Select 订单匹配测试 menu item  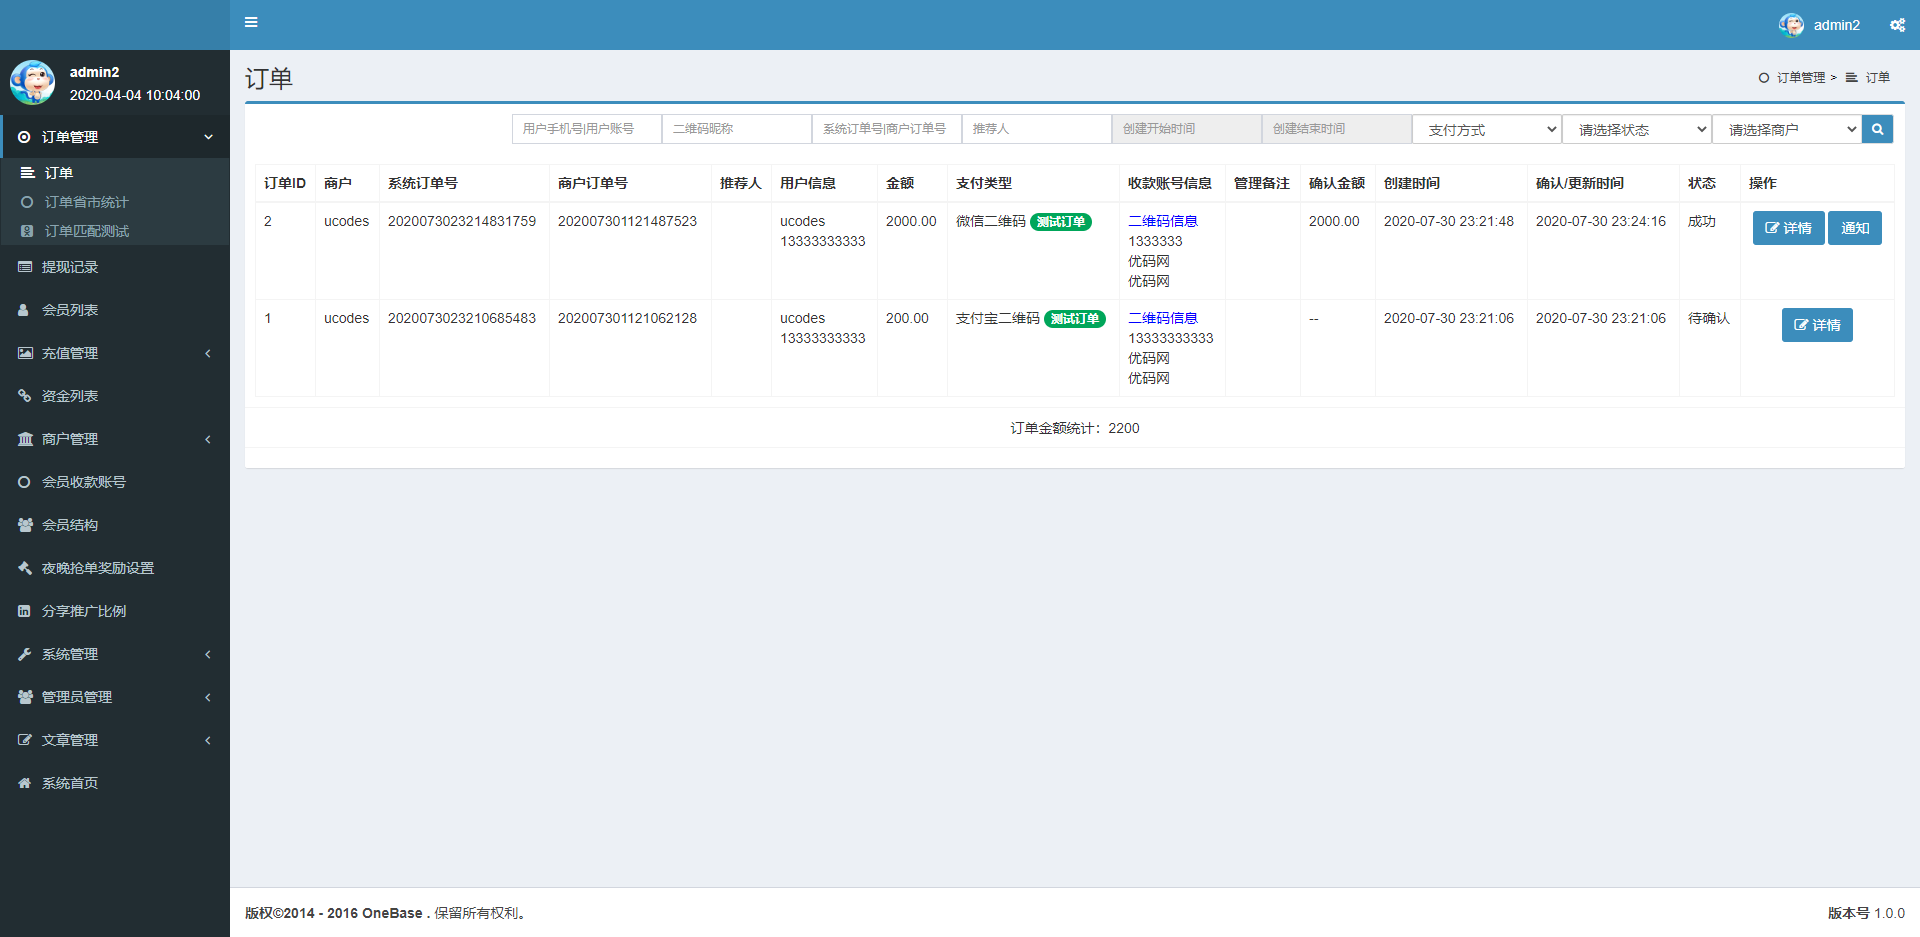[x=86, y=231]
